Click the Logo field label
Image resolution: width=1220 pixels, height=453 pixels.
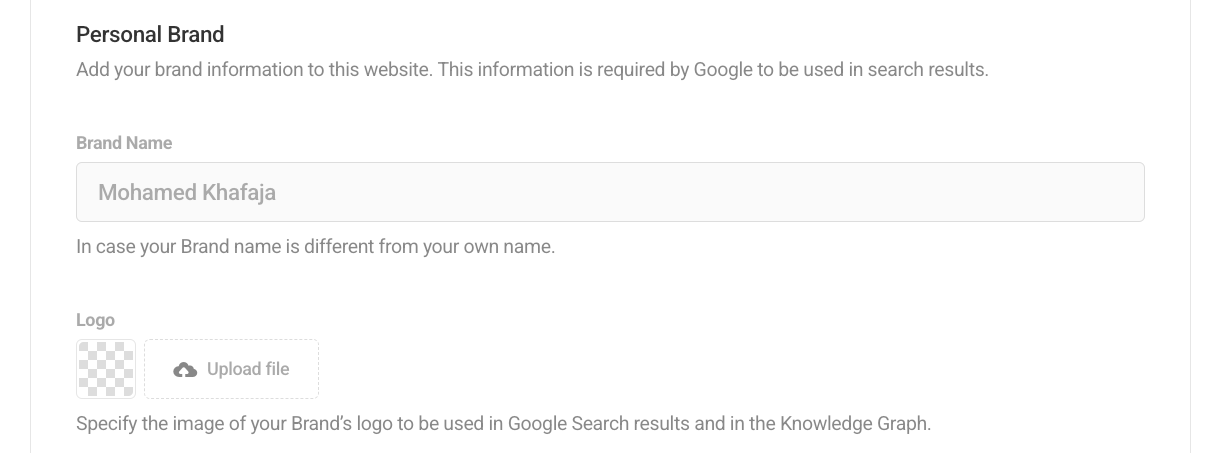95,320
